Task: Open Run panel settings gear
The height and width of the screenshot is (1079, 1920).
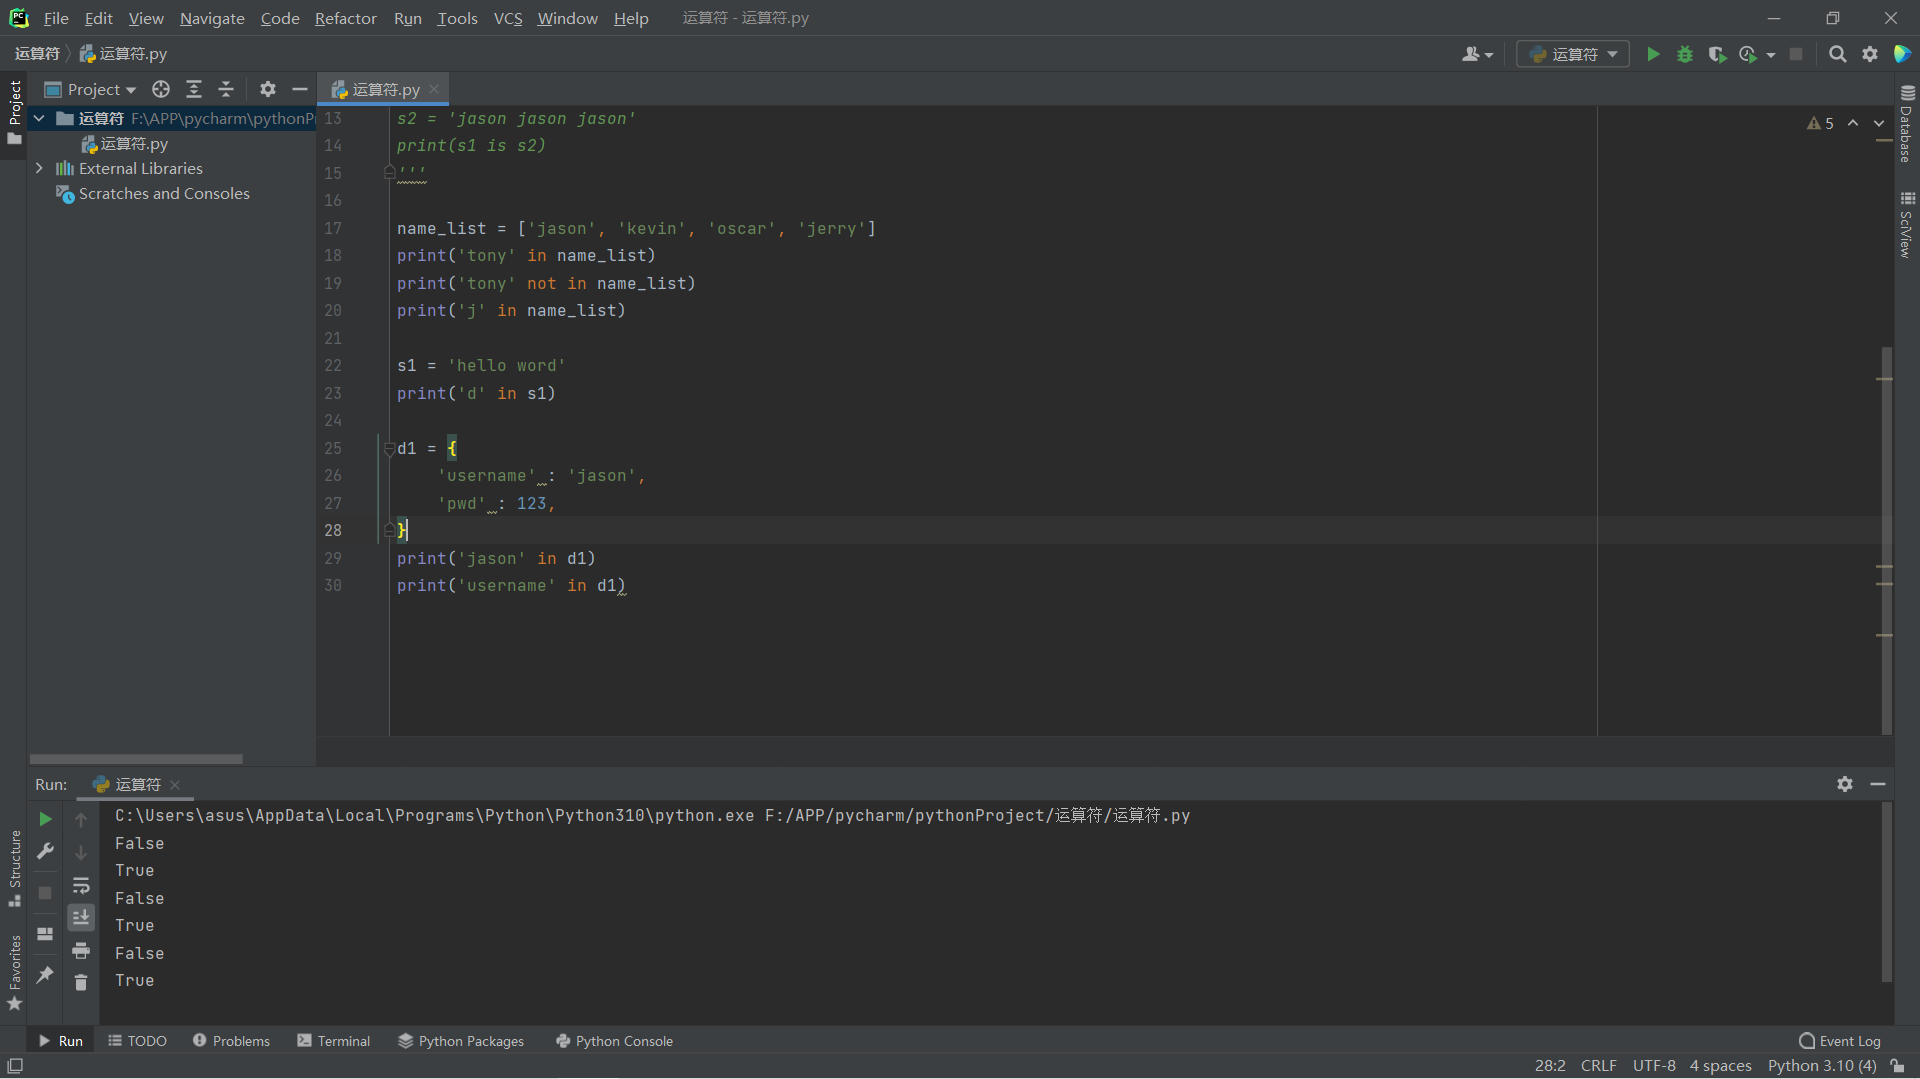Action: (x=1845, y=784)
